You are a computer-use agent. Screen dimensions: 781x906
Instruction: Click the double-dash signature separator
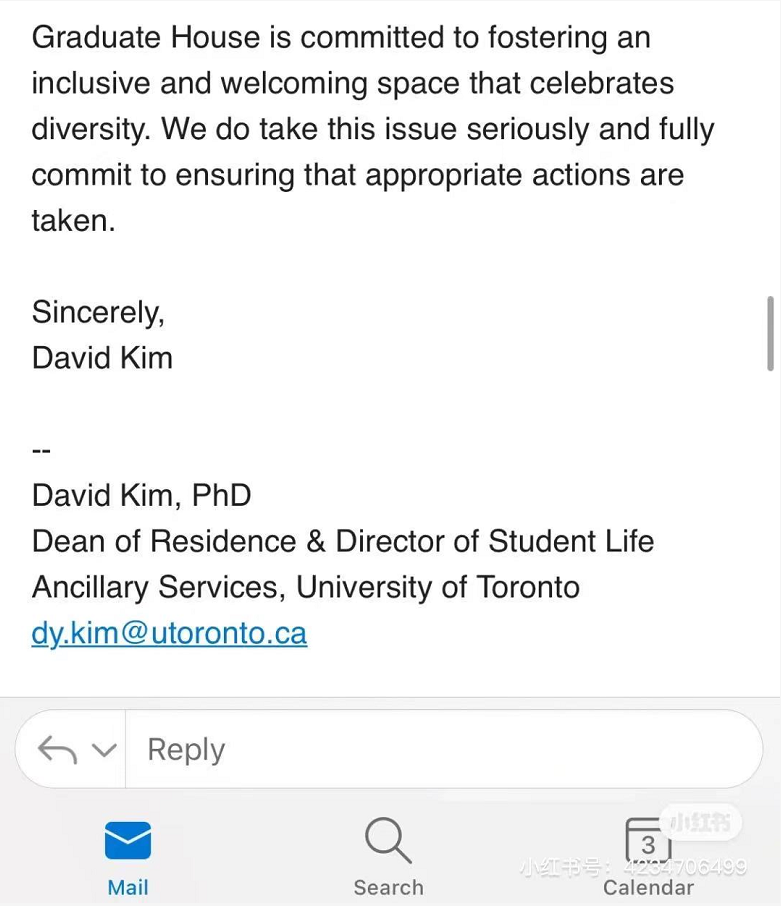point(41,450)
